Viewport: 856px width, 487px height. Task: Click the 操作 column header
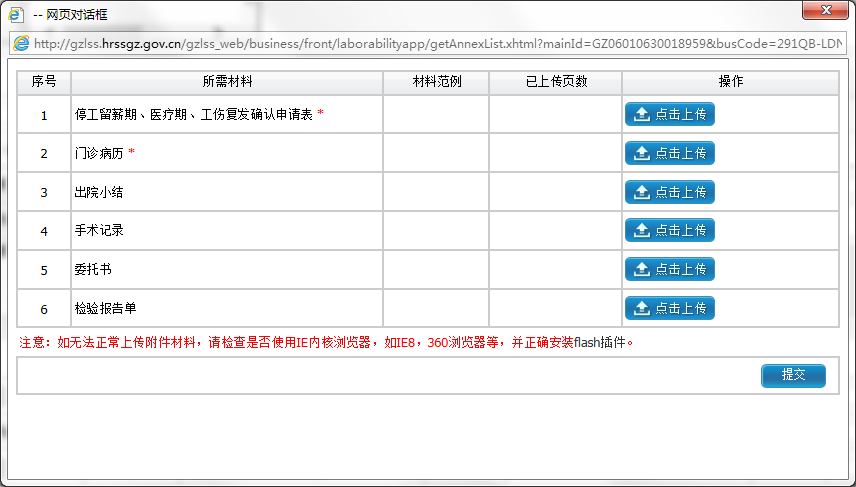(x=730, y=82)
